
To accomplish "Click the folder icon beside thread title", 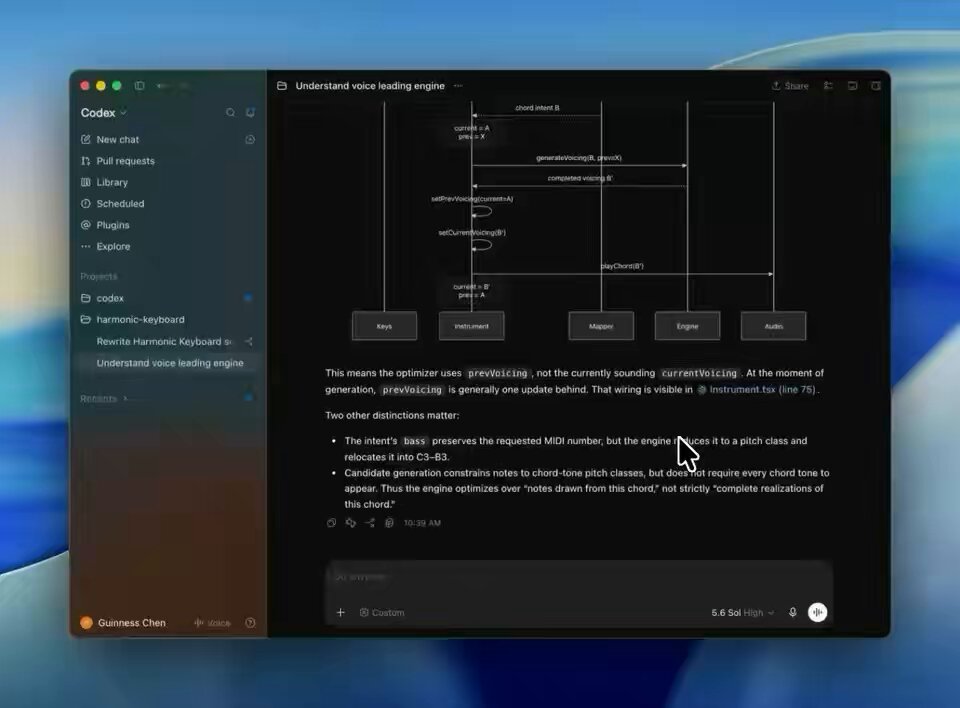I will coord(282,86).
